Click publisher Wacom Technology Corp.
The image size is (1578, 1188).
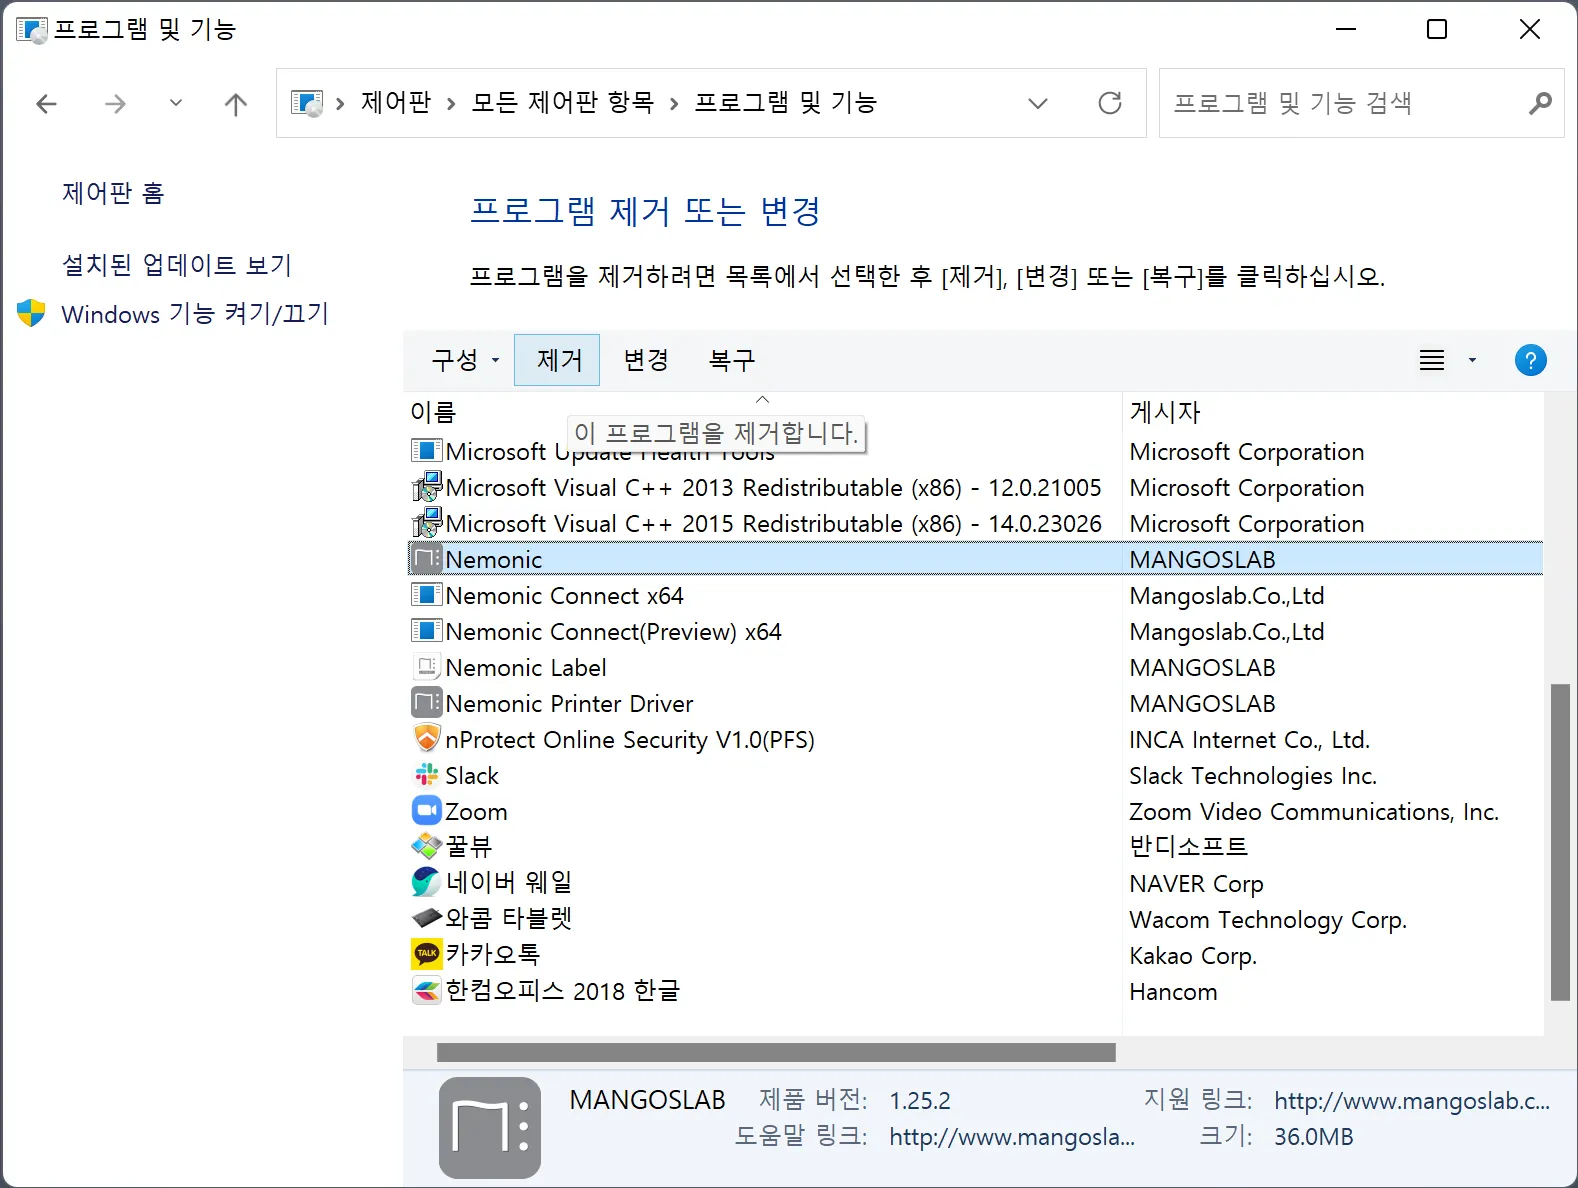coord(1268,920)
